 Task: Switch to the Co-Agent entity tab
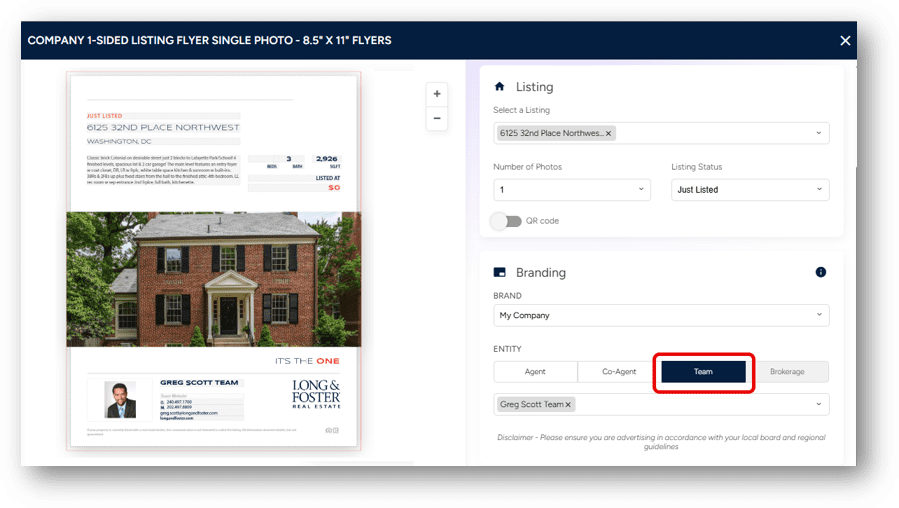[619, 372]
